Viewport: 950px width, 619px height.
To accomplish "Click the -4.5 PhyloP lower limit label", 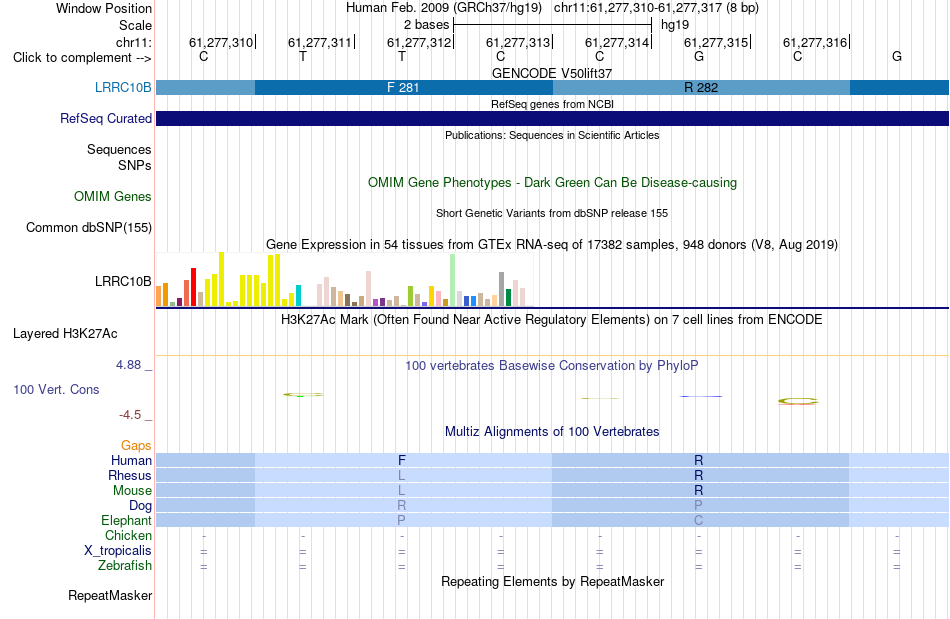I will (130, 415).
